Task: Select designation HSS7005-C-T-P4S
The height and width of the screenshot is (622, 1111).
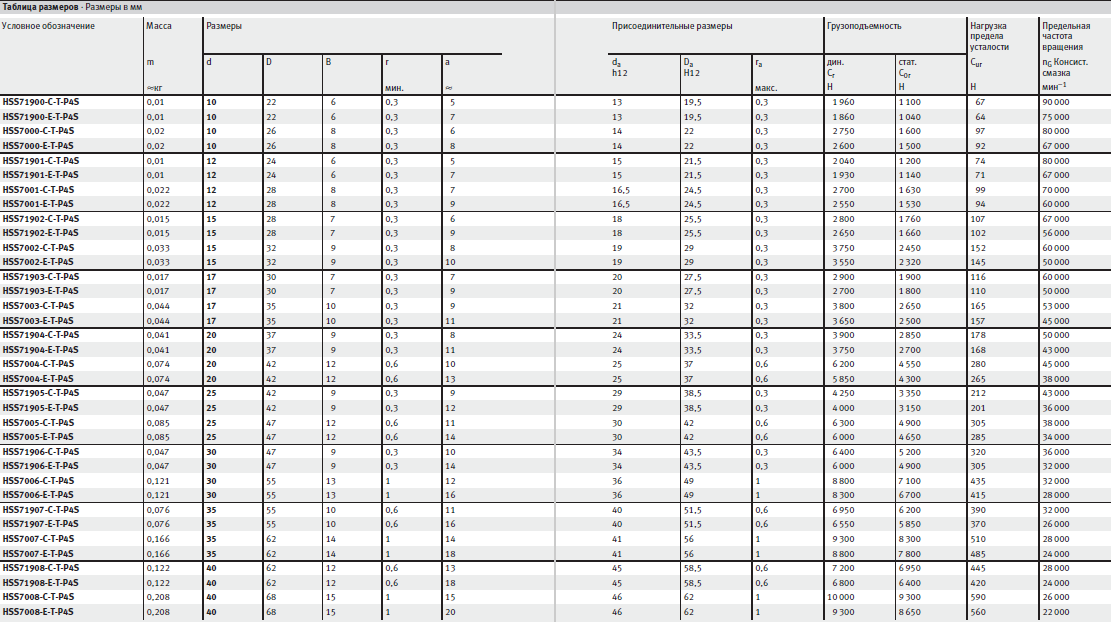Action: click(x=38, y=423)
